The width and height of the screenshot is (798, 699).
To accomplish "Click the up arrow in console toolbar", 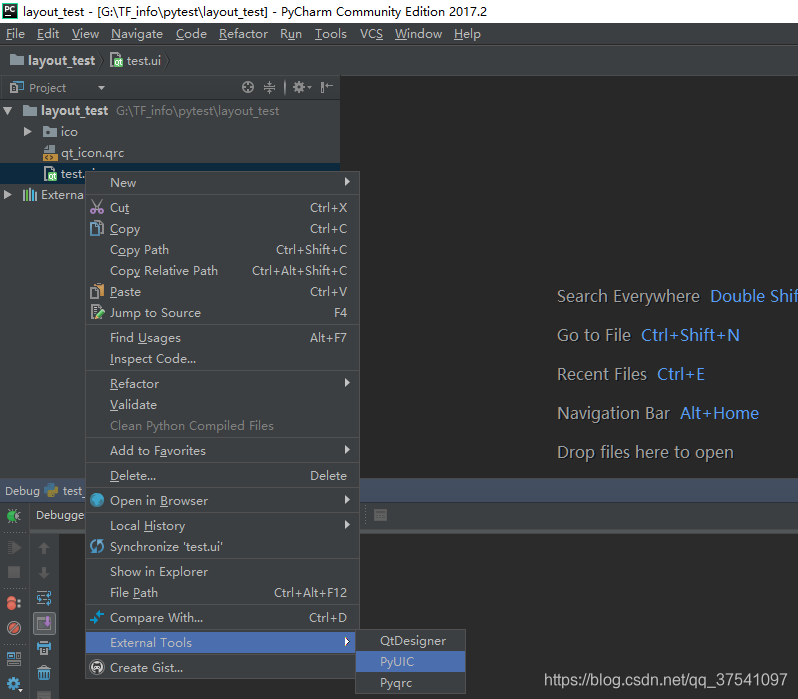I will (x=44, y=548).
